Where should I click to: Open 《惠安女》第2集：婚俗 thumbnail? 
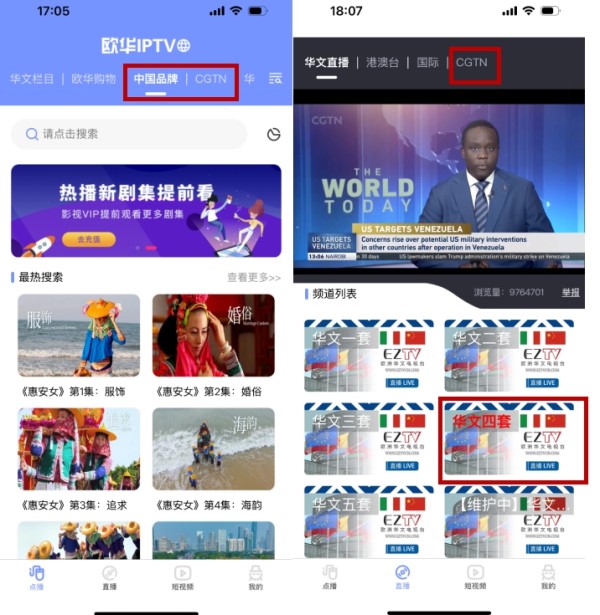[213, 335]
